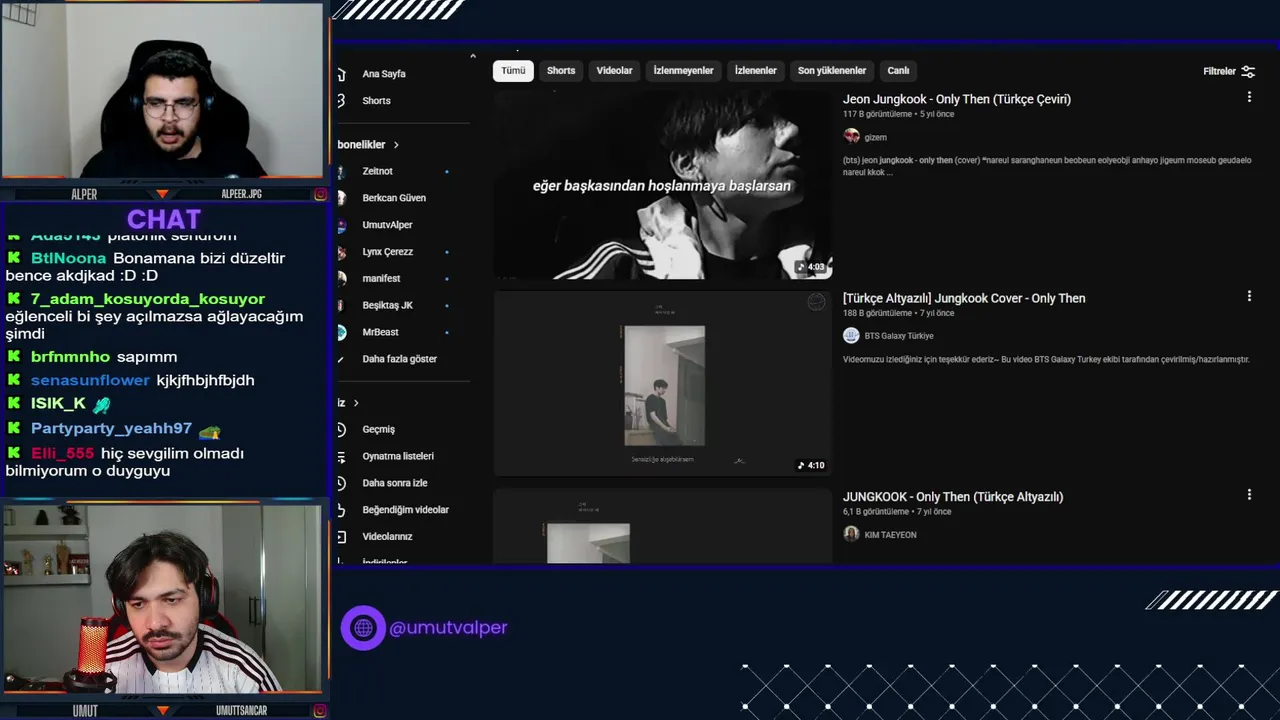Click the BTS Galaxy Türkiye channel avatar
1280x720 pixels.
(x=851, y=335)
